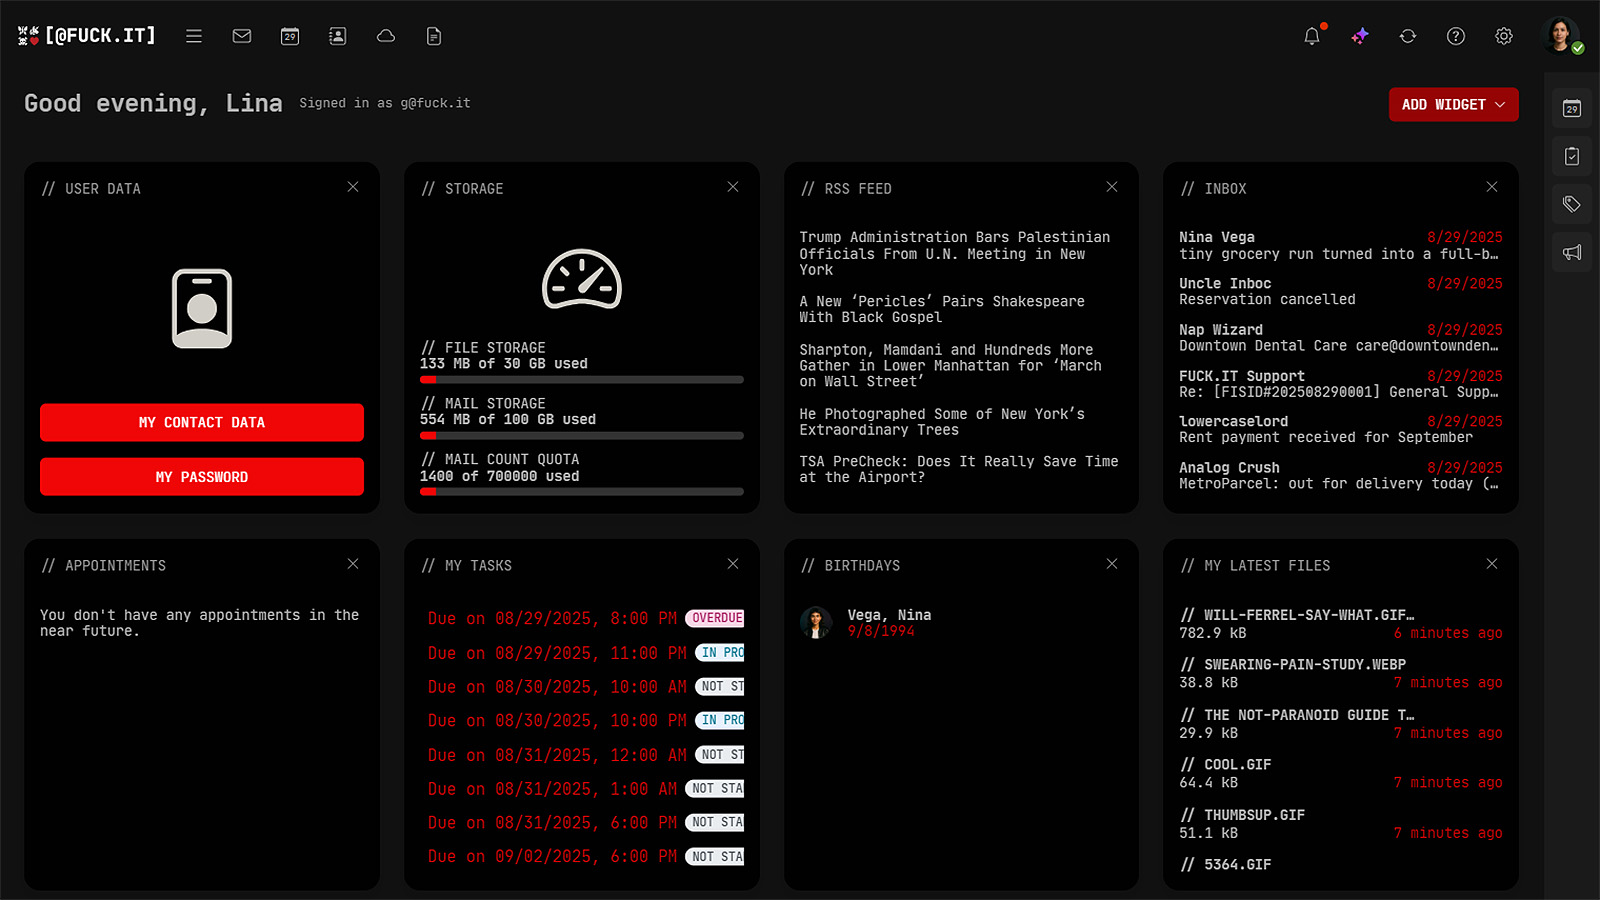The height and width of the screenshot is (900, 1600).
Task: Click the My Contact Data button
Action: [202, 422]
